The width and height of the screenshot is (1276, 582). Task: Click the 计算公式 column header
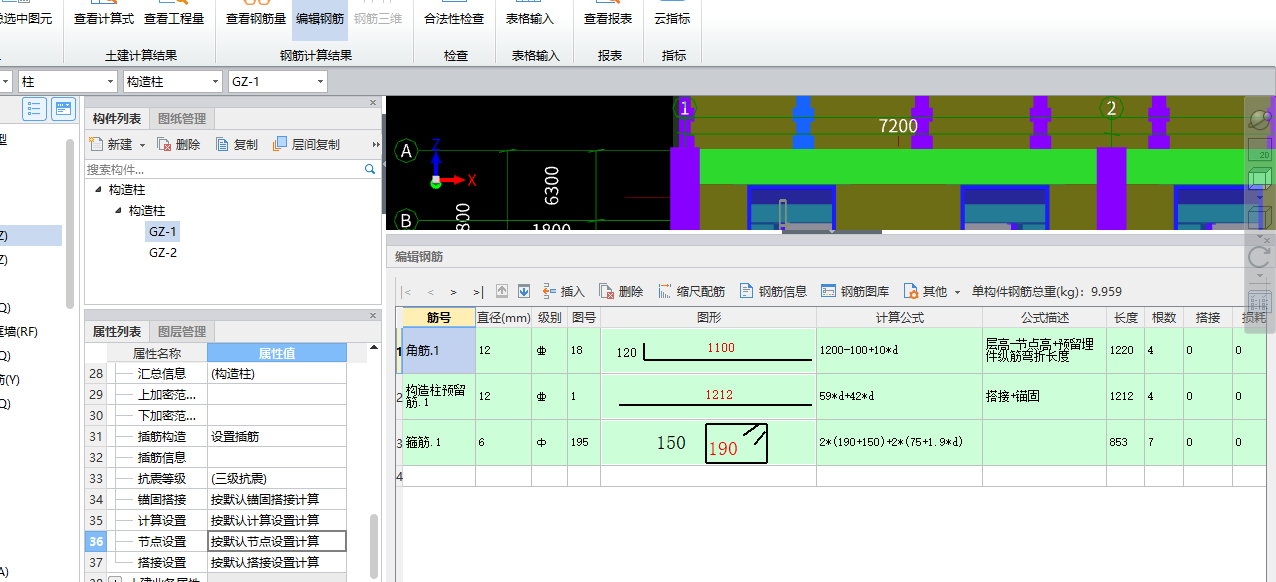coord(899,318)
